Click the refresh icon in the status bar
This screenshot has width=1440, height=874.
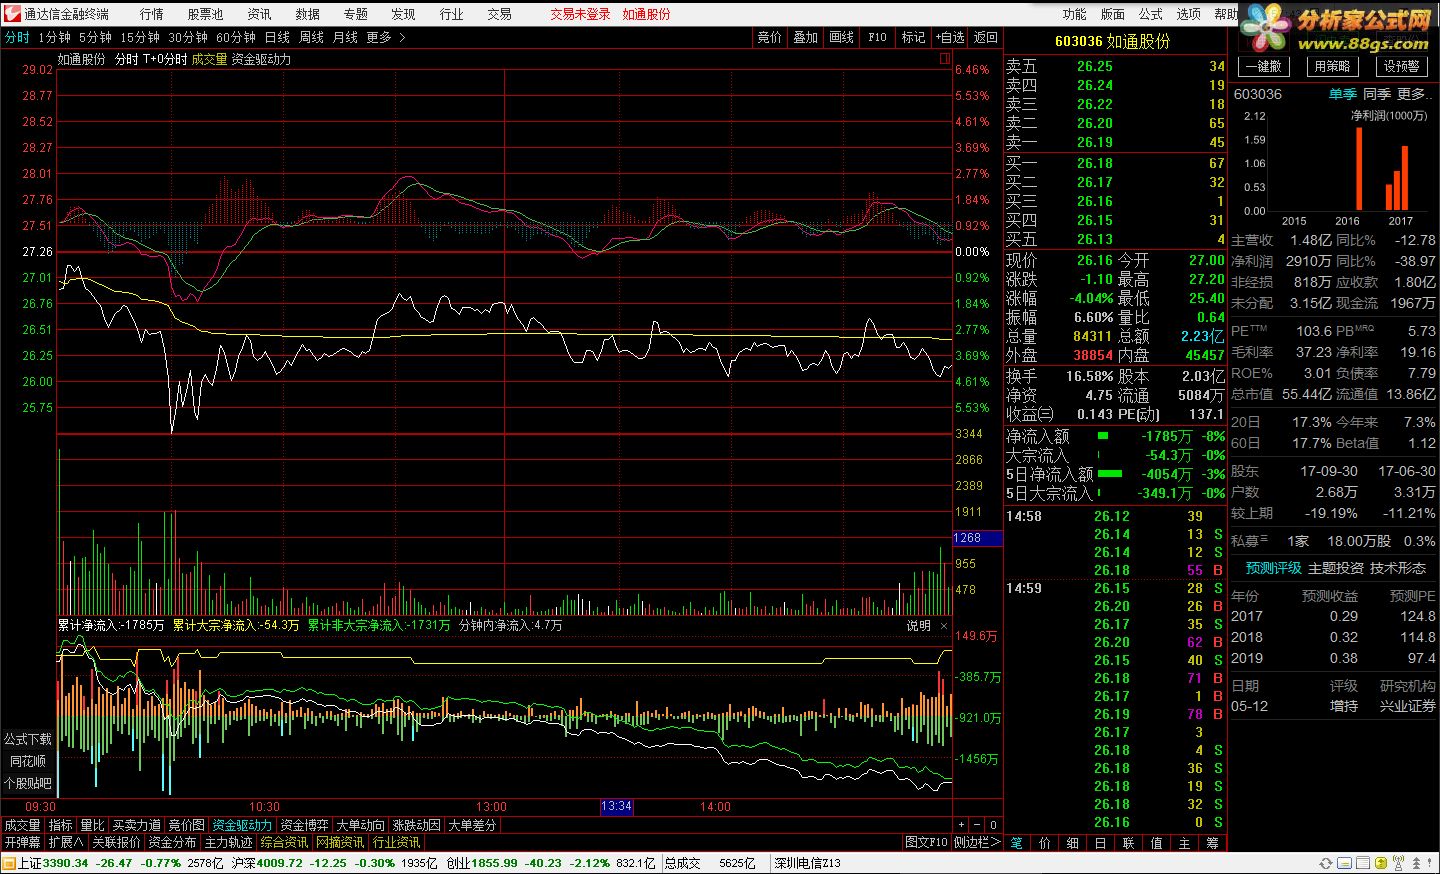(x=1326, y=863)
